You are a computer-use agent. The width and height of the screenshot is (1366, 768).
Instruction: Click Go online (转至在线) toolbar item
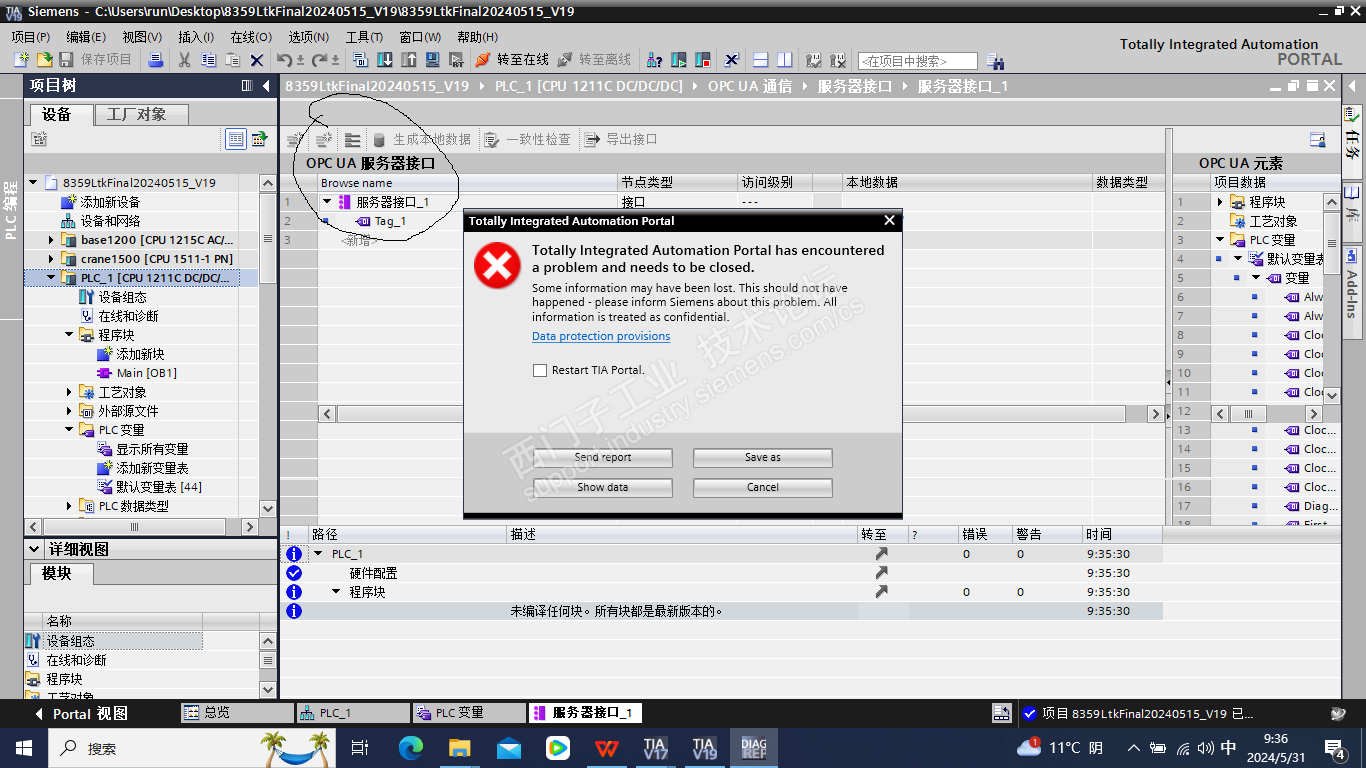point(512,60)
